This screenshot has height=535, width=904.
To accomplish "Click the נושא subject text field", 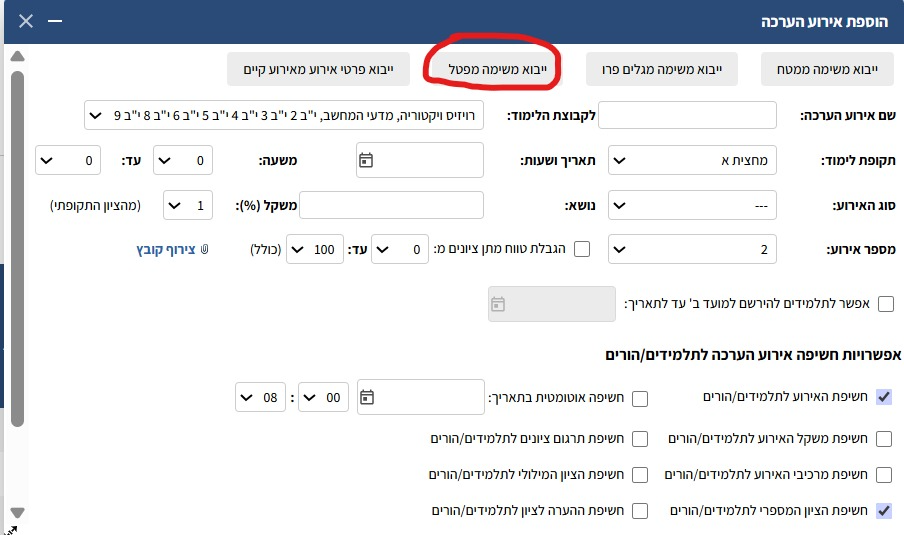I will click(x=391, y=205).
